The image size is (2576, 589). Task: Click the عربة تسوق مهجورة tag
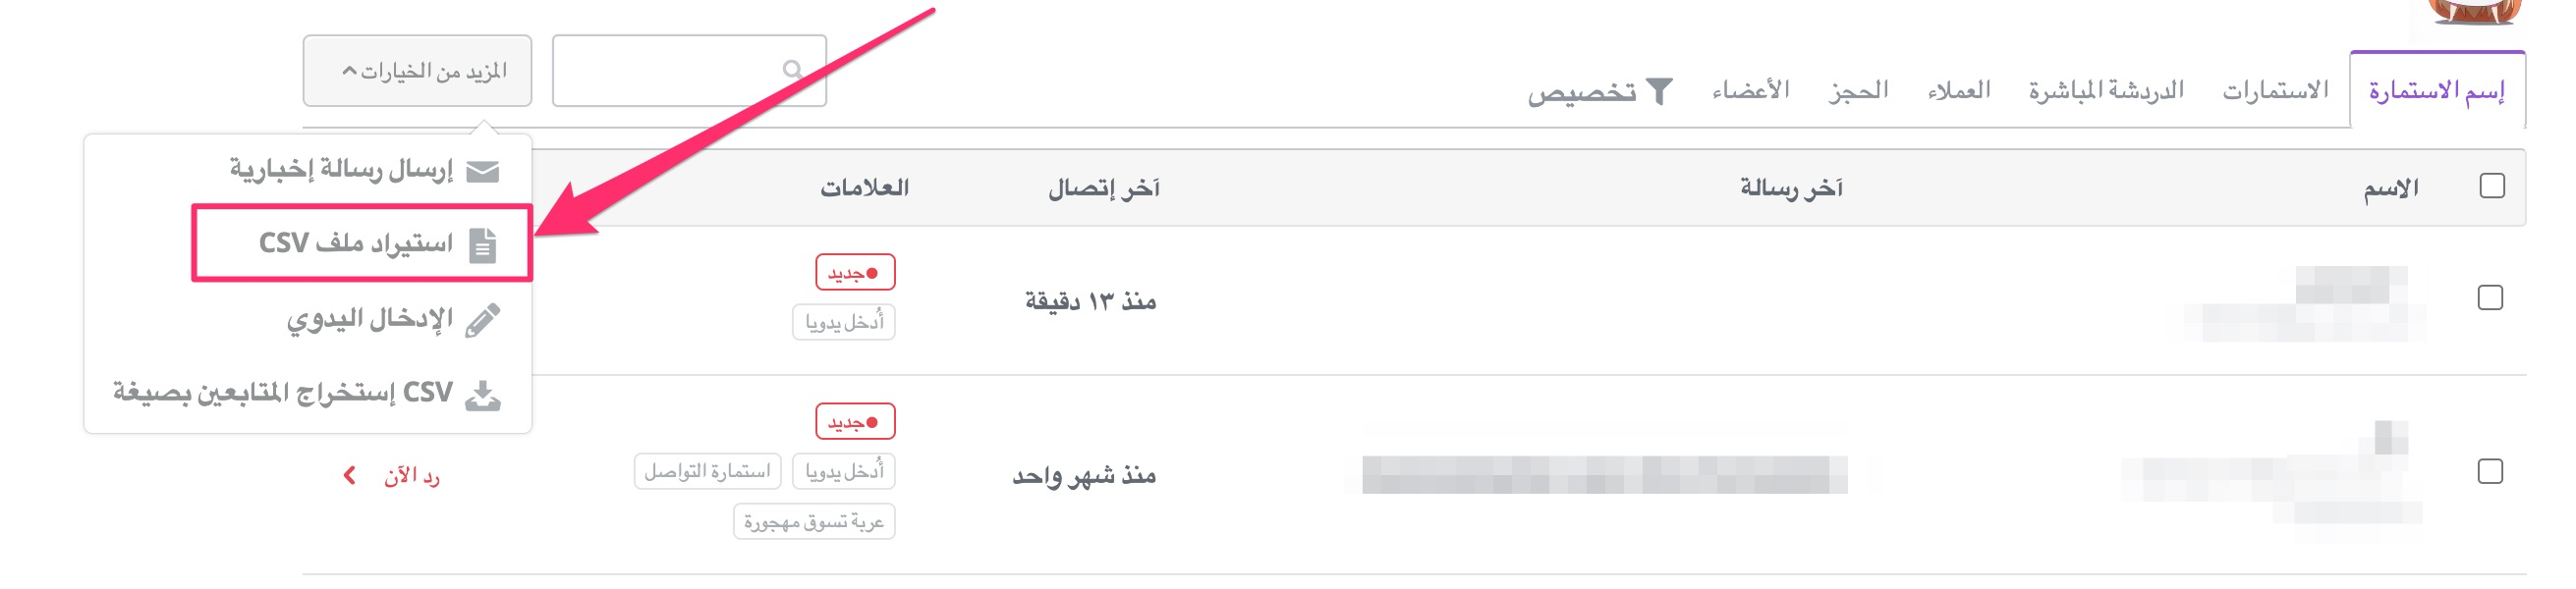pos(814,522)
